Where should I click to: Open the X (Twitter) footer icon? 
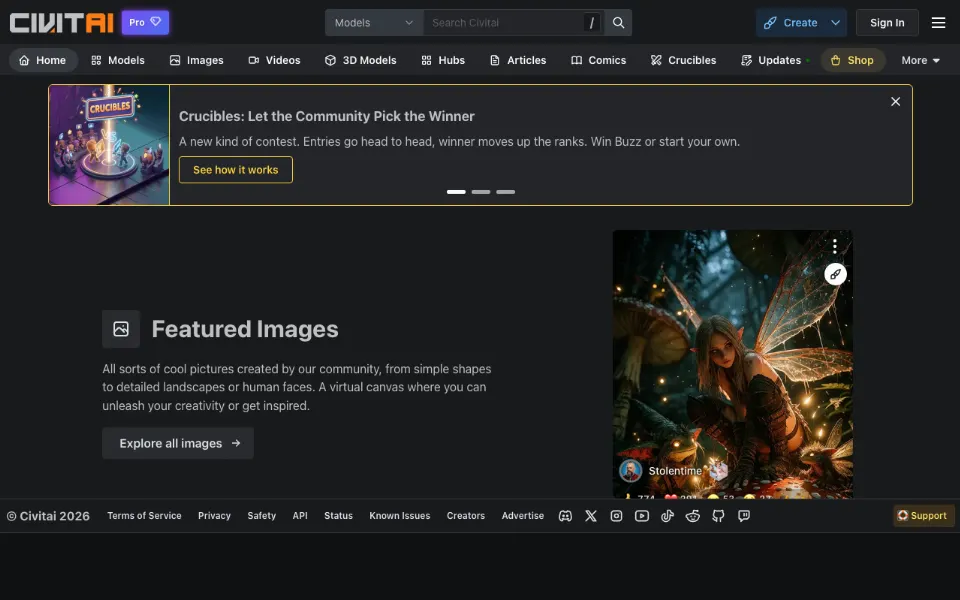click(591, 516)
